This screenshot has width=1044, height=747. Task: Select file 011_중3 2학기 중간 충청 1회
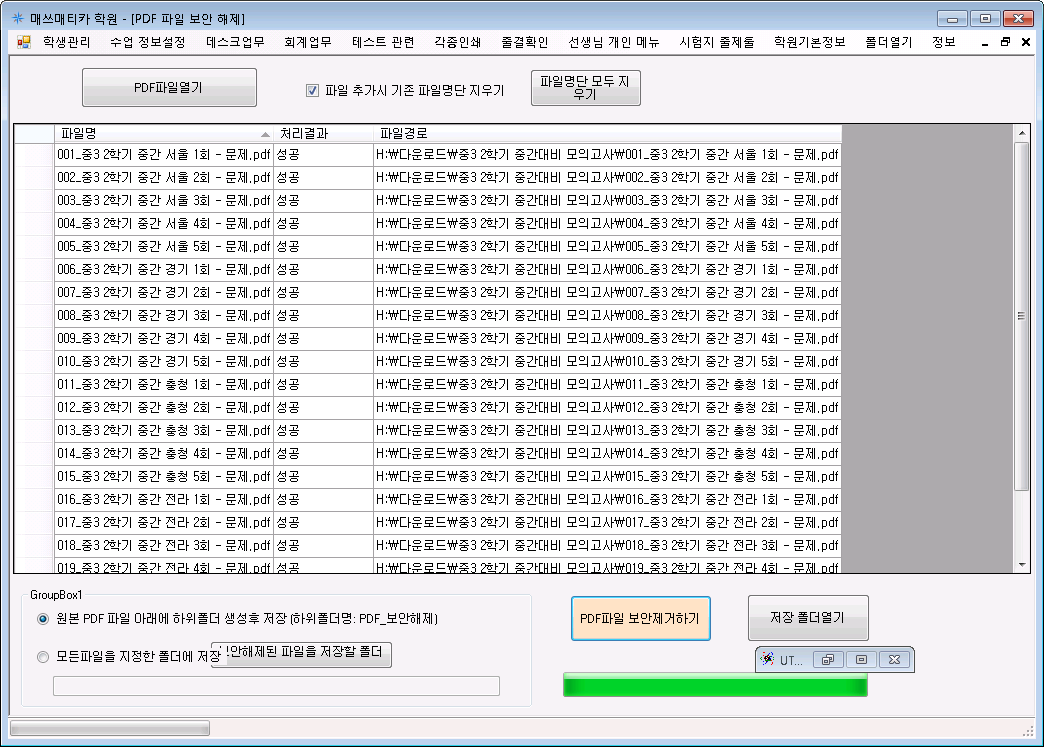click(163, 384)
